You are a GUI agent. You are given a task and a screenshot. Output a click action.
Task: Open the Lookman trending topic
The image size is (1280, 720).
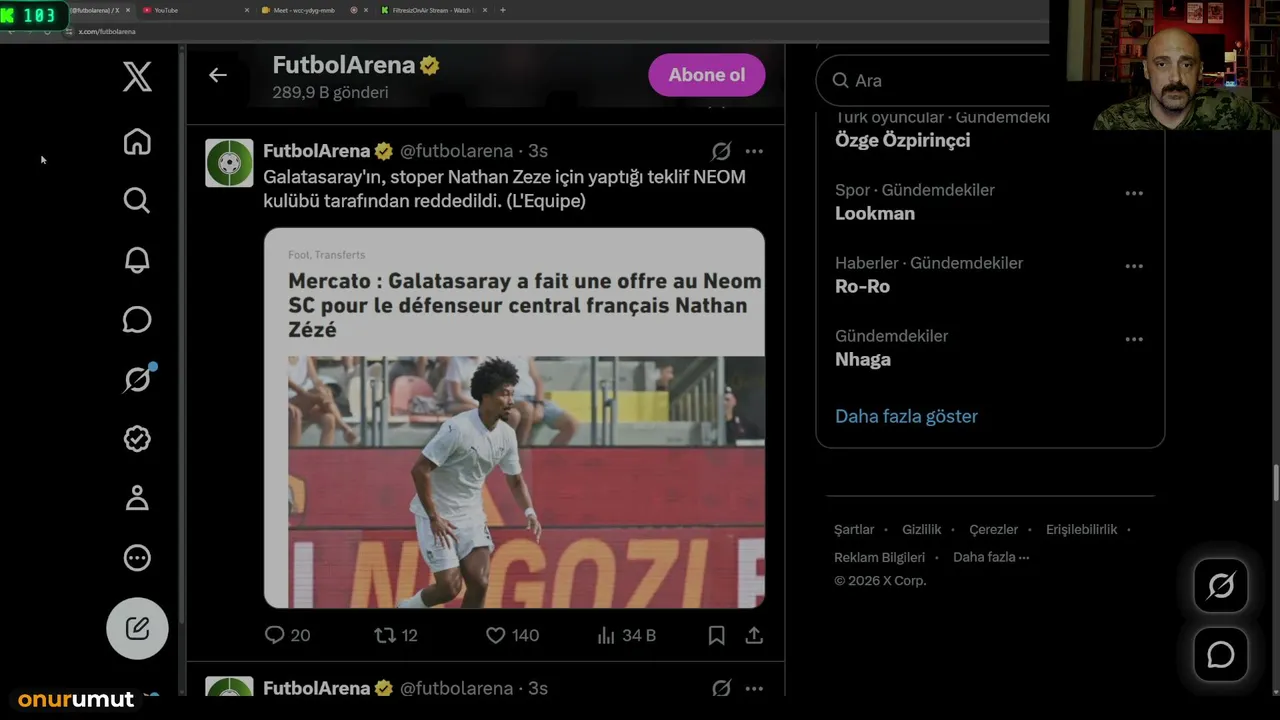click(x=875, y=213)
